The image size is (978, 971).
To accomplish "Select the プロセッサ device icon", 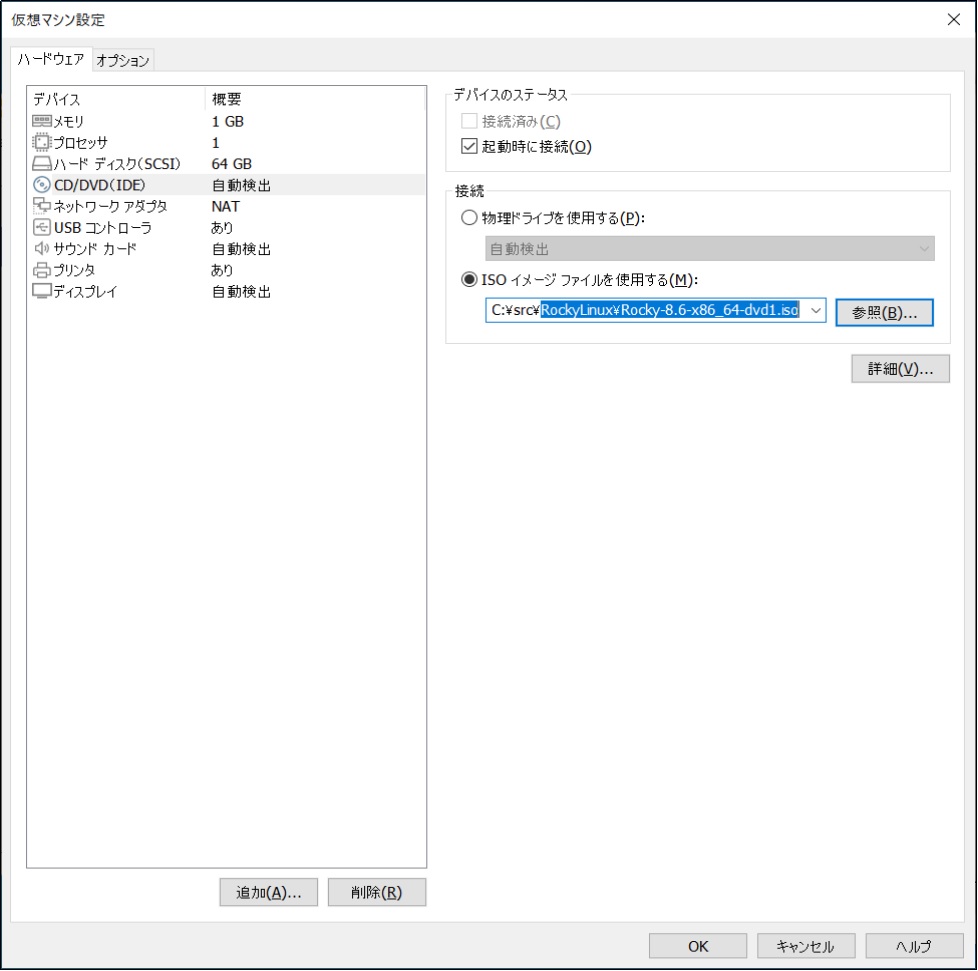I will (x=43, y=141).
